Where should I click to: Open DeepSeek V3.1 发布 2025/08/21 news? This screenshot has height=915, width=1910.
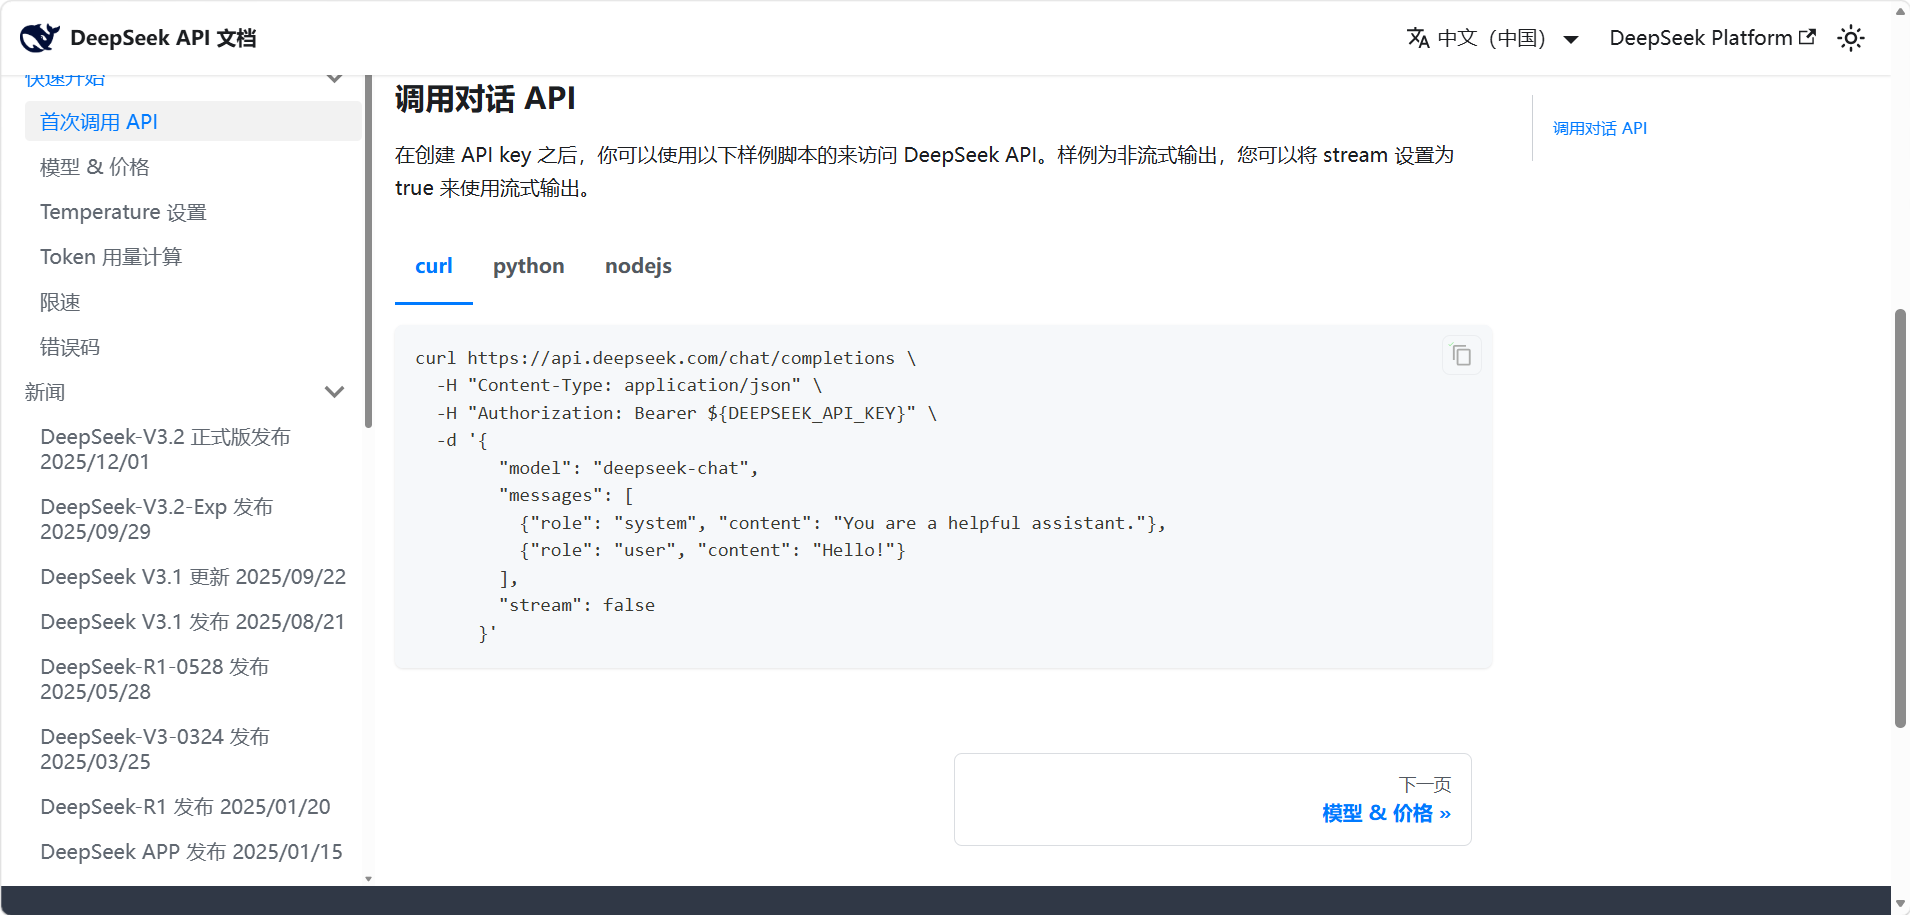[x=193, y=622]
